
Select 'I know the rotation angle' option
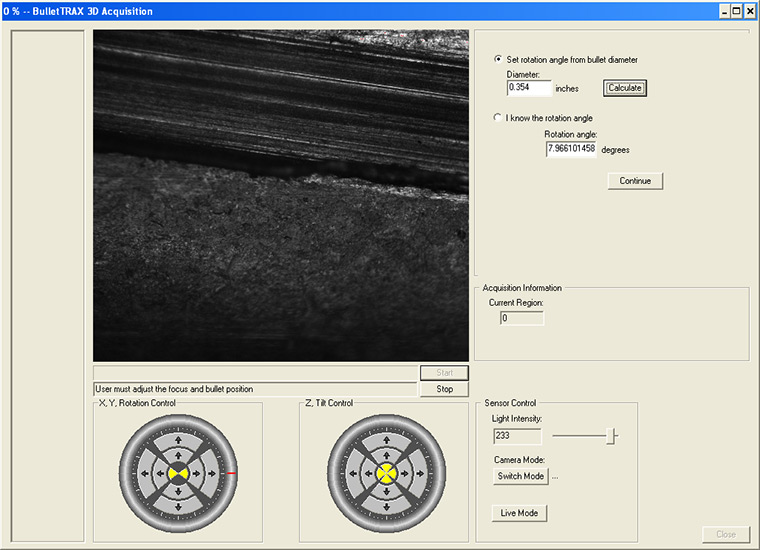(497, 117)
